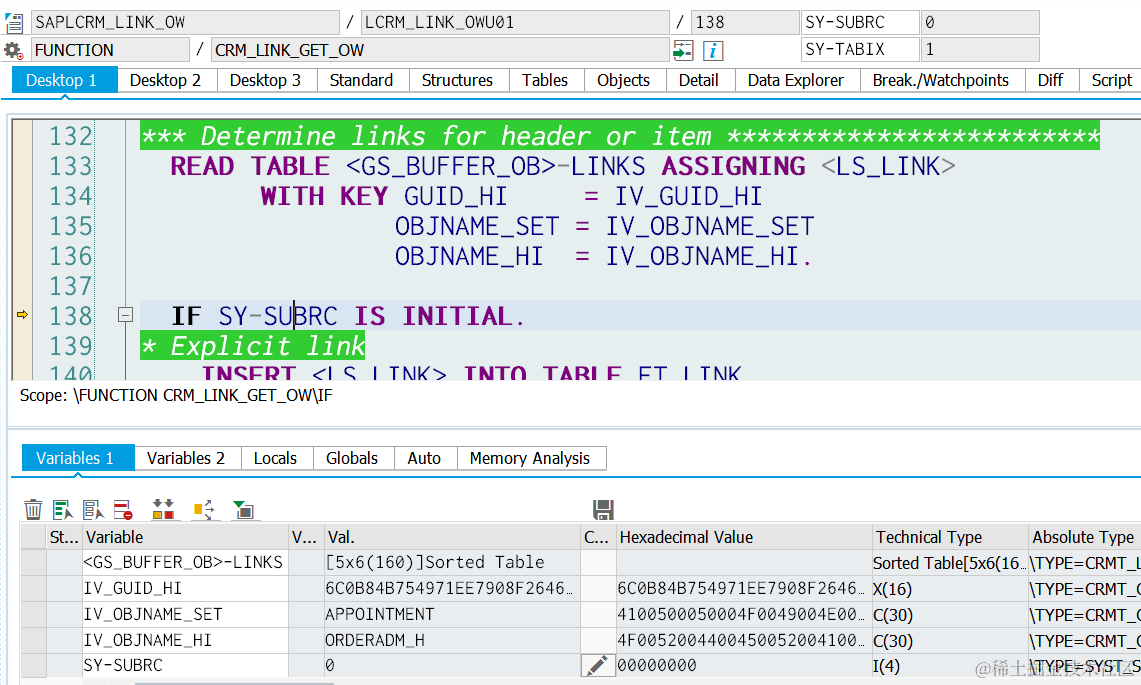
Task: Select the Tables tab
Action: 545,80
